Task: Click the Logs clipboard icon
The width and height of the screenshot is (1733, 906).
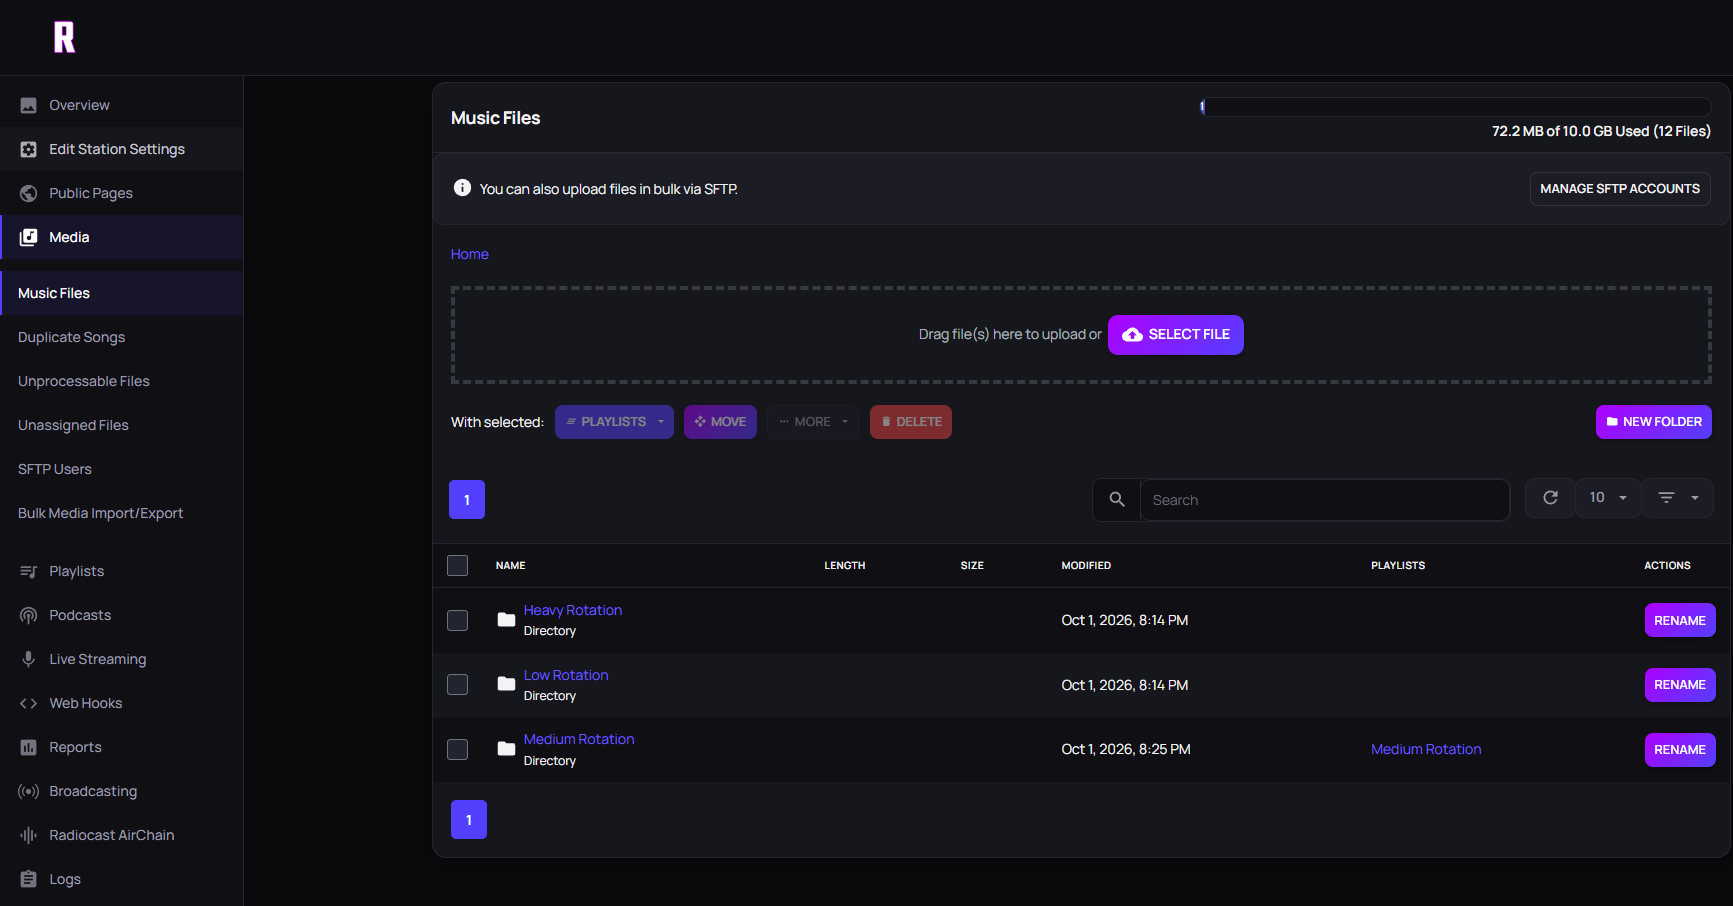Action: click(29, 879)
